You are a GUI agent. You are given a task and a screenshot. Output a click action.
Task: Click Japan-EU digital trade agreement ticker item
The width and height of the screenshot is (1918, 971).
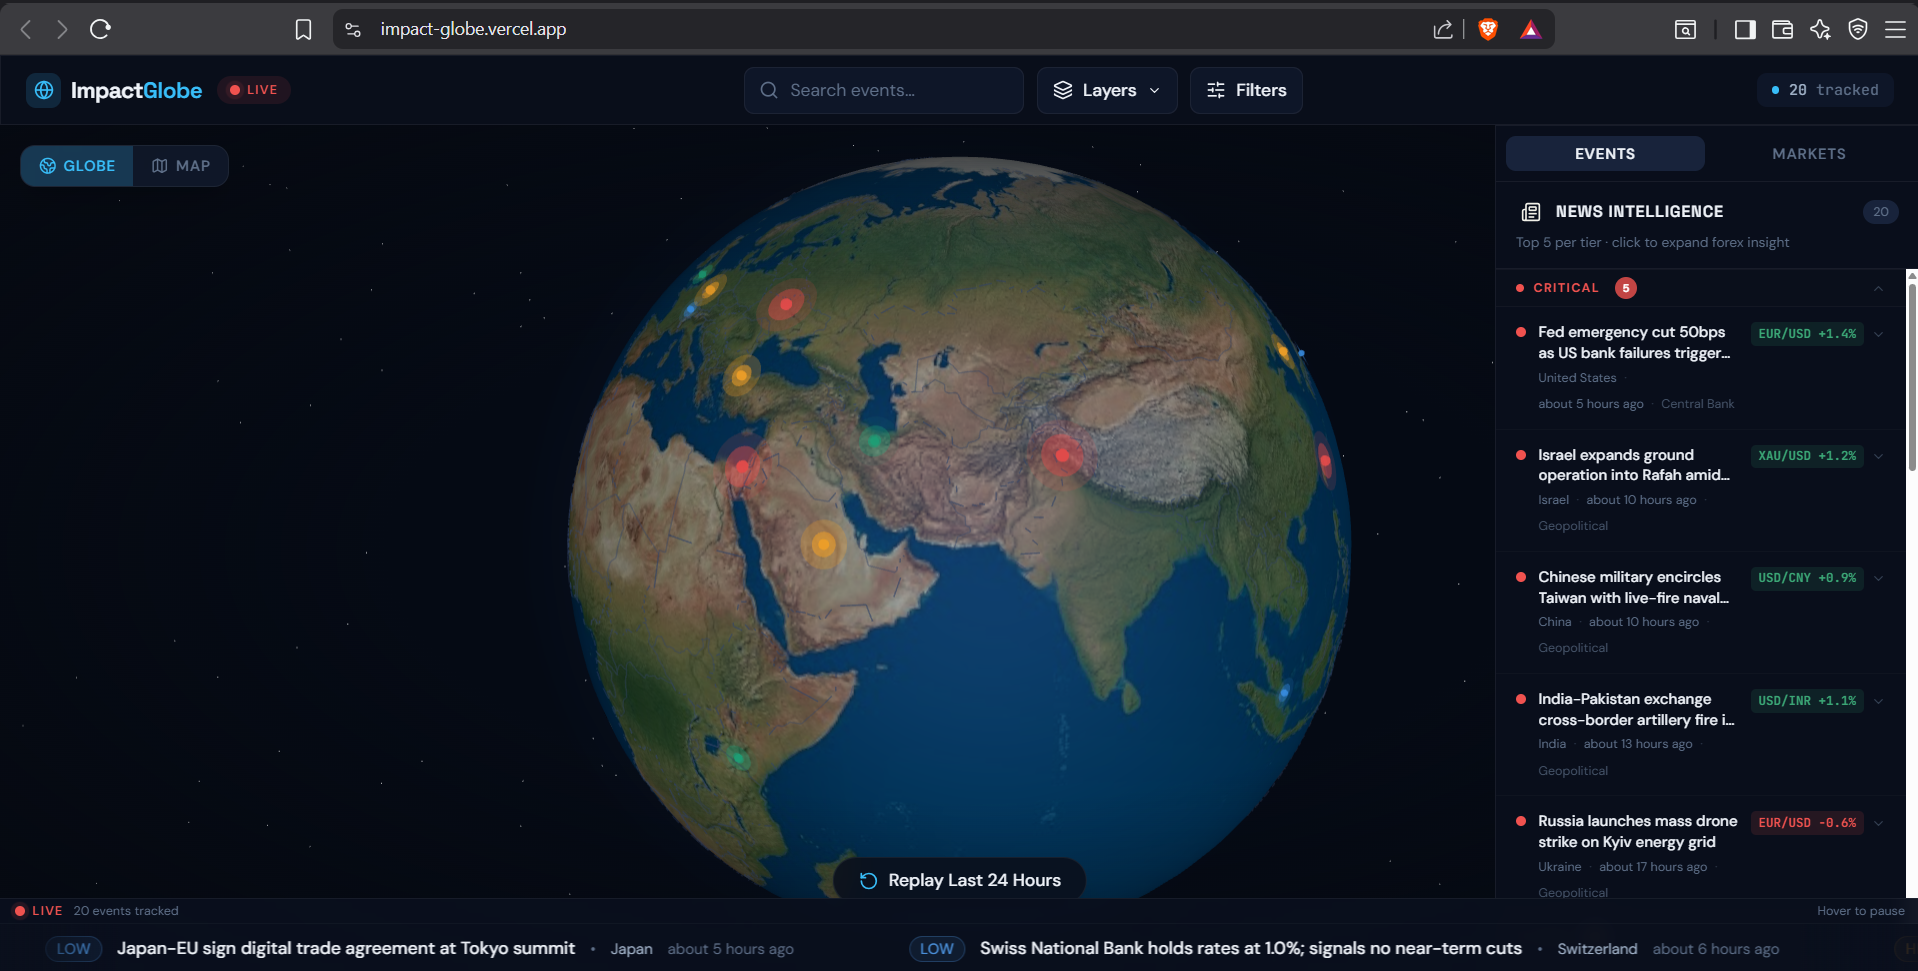coord(346,948)
